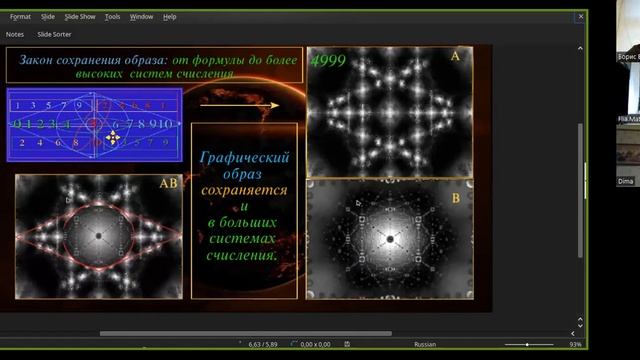Click the horizontal scroll left arrow
The image size is (640, 360).
[x=573, y=333]
